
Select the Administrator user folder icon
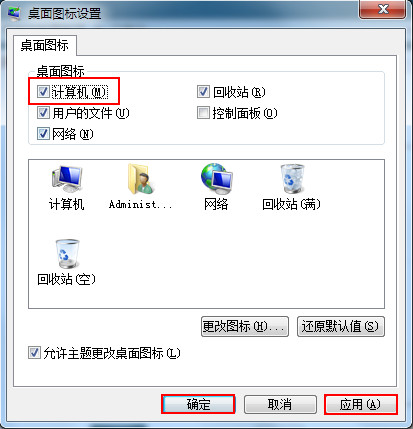(x=141, y=179)
